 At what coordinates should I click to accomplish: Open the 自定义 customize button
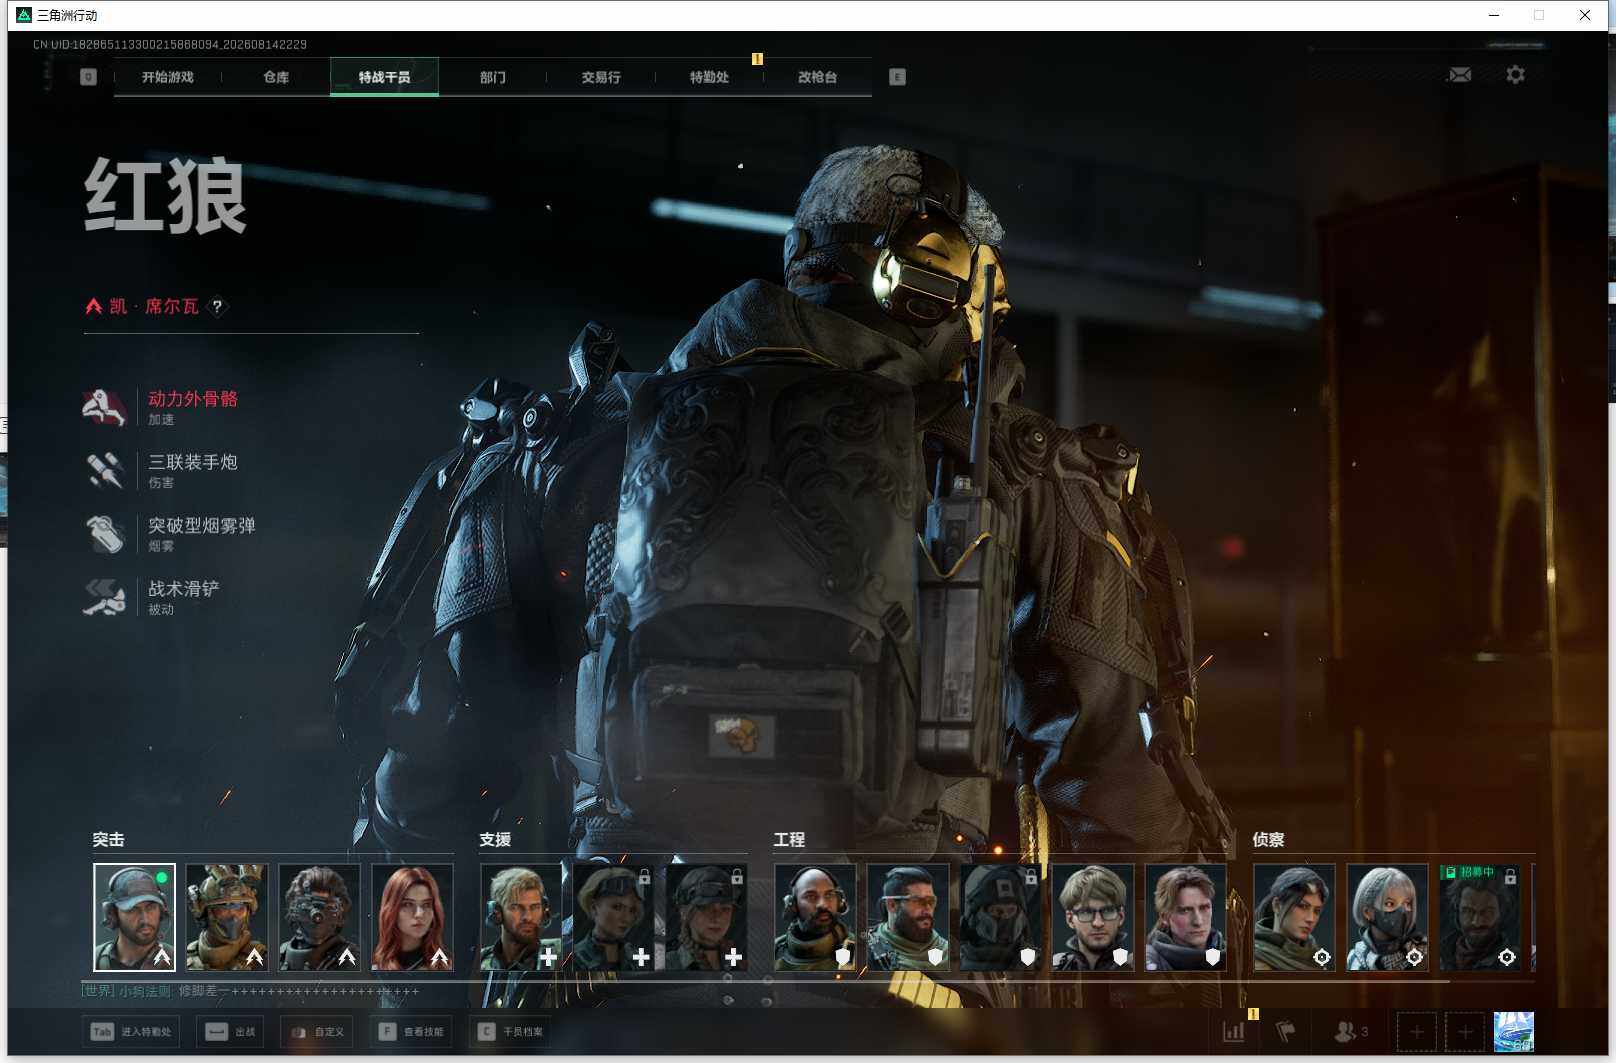(317, 1032)
